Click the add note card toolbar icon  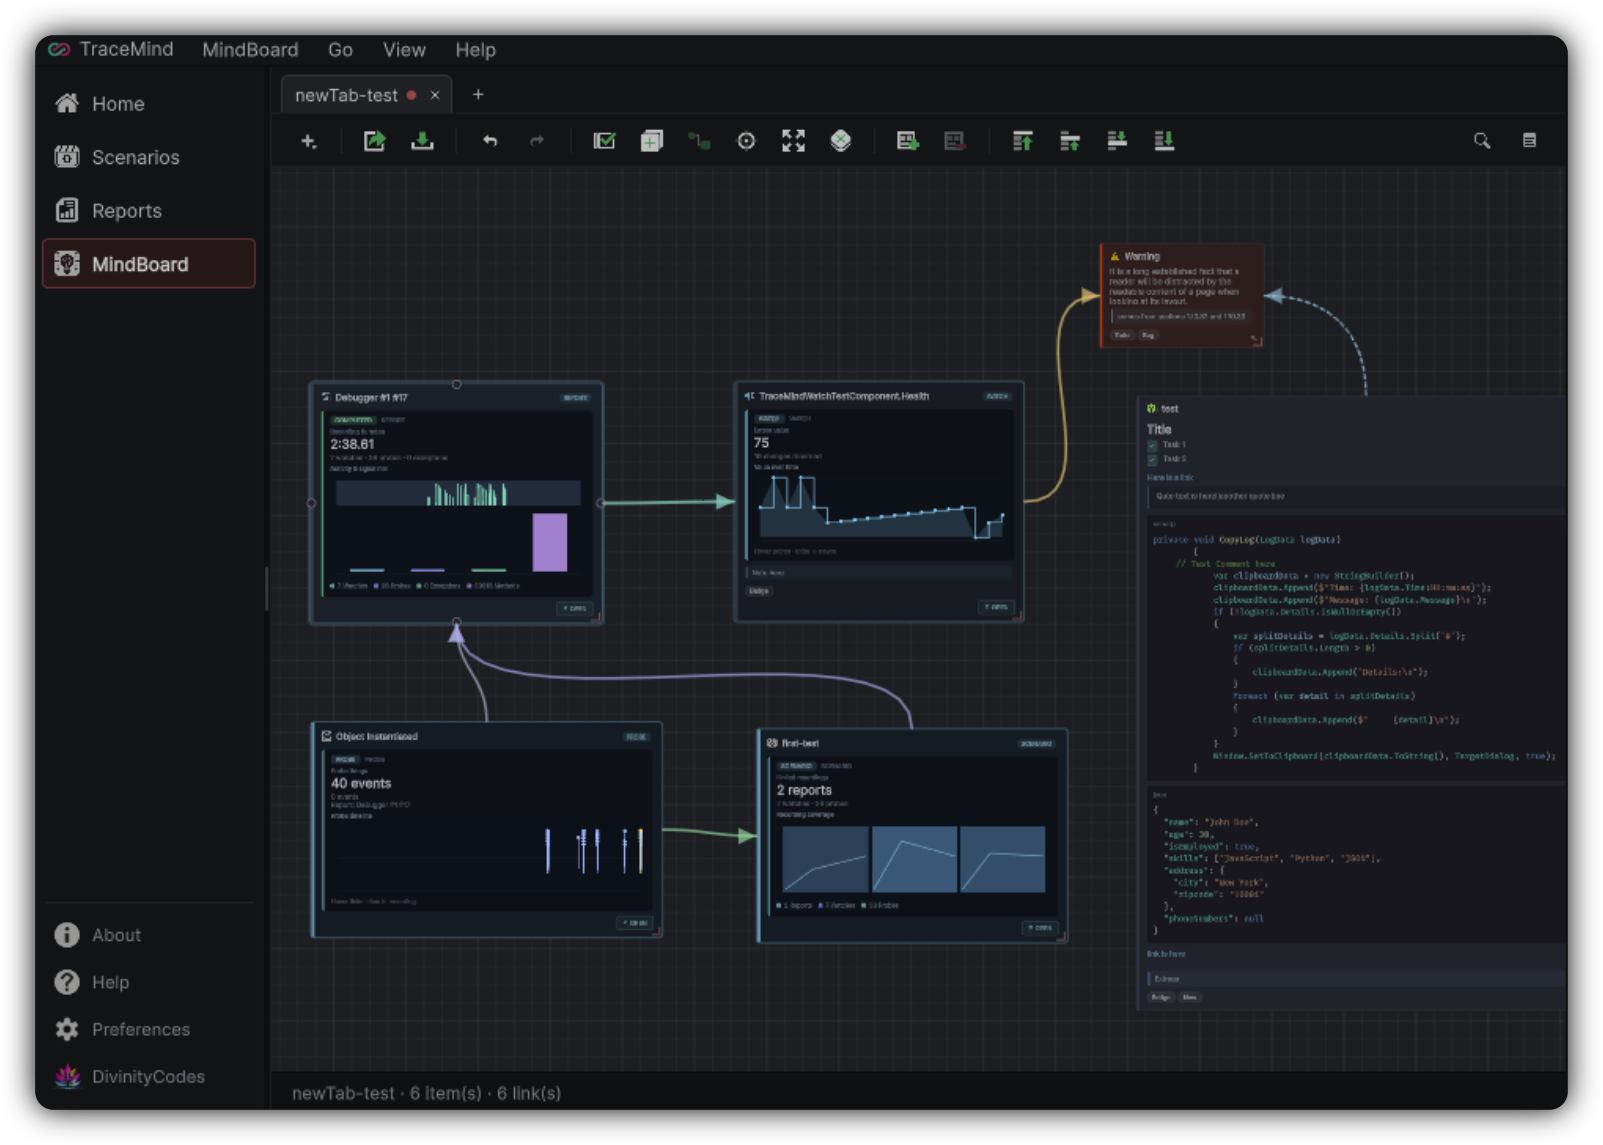[x=907, y=141]
